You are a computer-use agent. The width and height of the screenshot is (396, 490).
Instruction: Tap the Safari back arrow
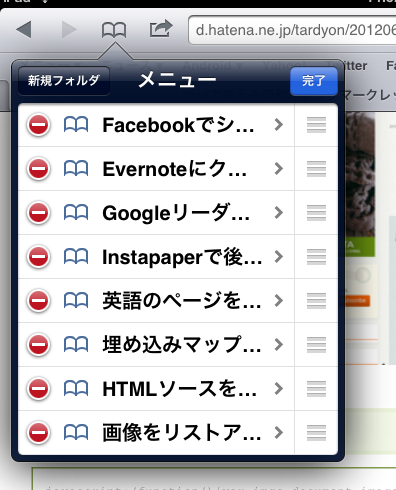click(24, 30)
